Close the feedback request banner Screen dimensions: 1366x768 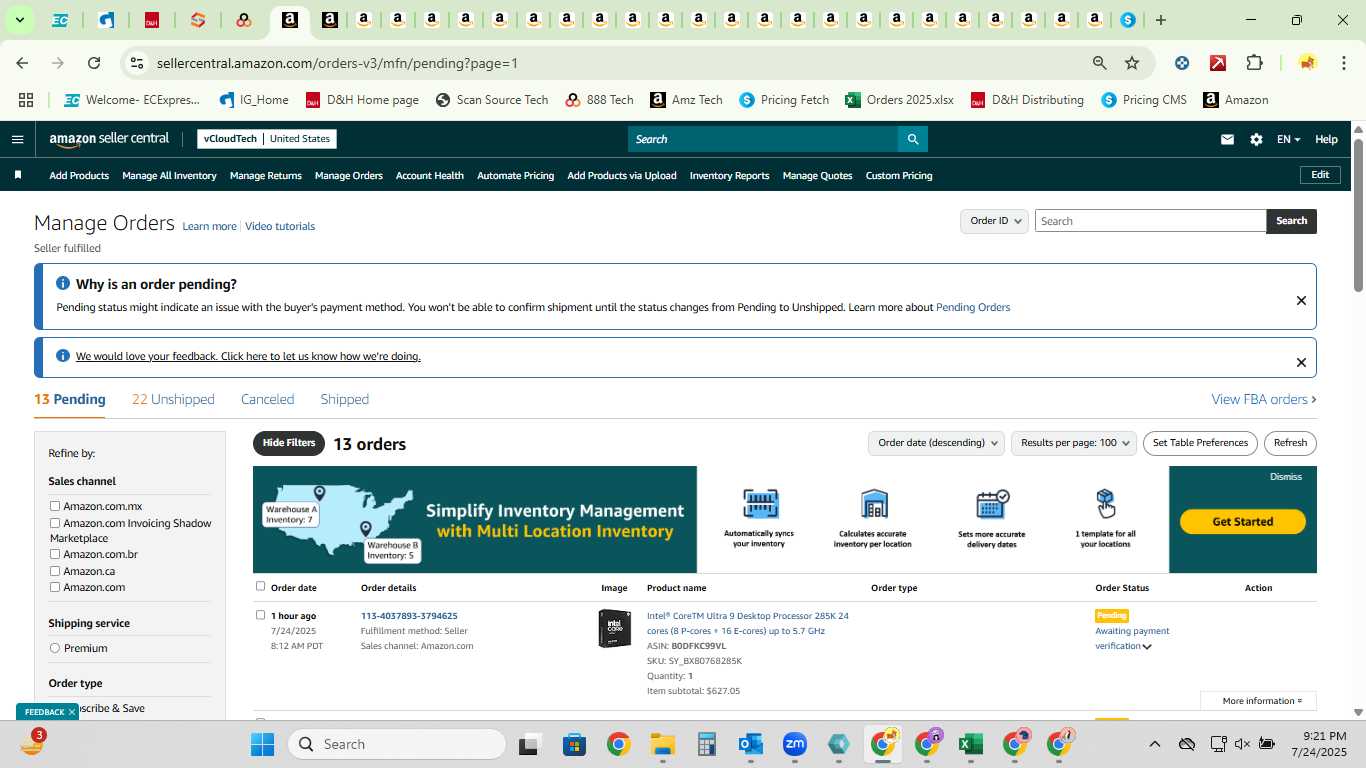coord(1301,362)
